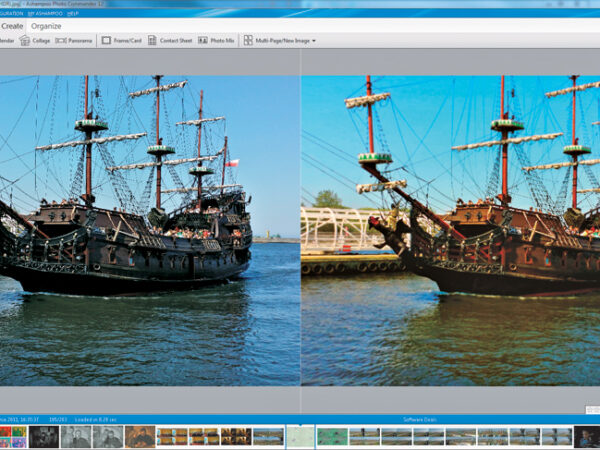Select the highlighted thumbnail in the filmstrip
The image size is (600, 450).
(300, 436)
